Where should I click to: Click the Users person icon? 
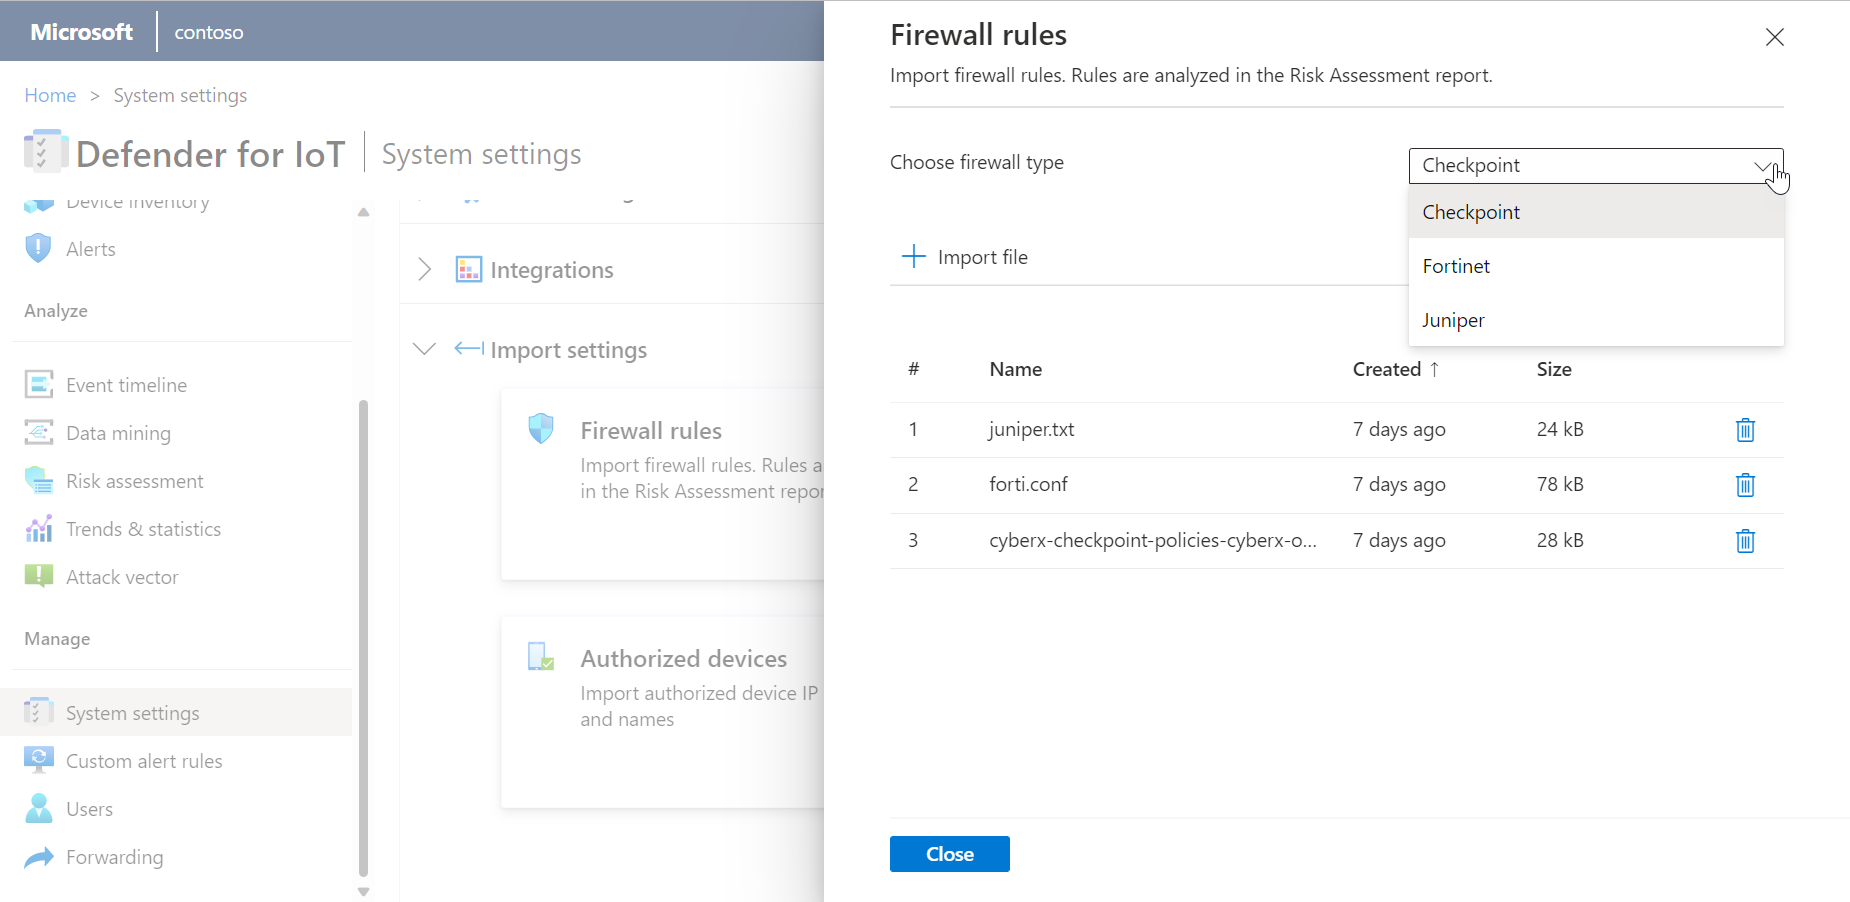(x=39, y=808)
